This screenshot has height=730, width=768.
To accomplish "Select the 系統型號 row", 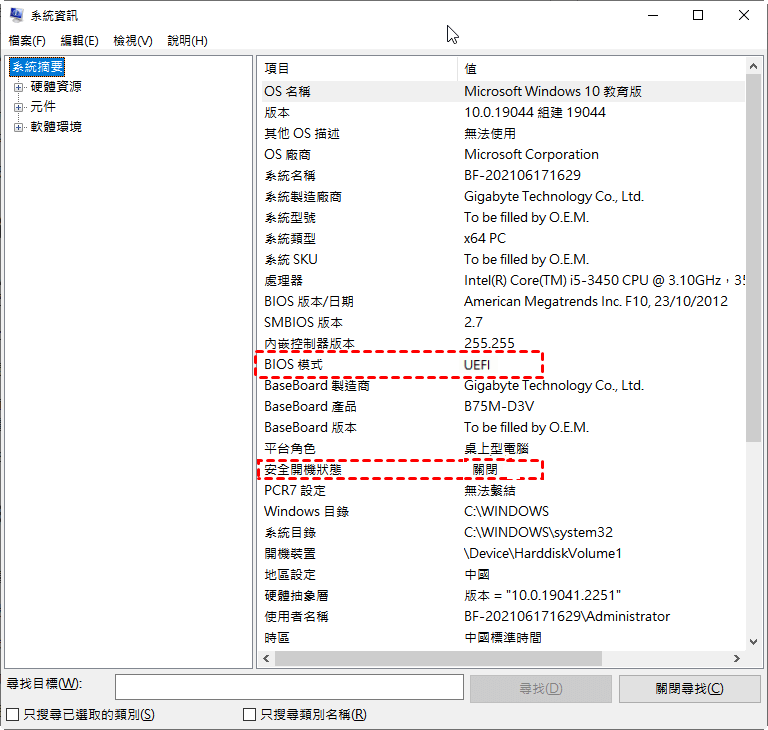I will point(503,218).
